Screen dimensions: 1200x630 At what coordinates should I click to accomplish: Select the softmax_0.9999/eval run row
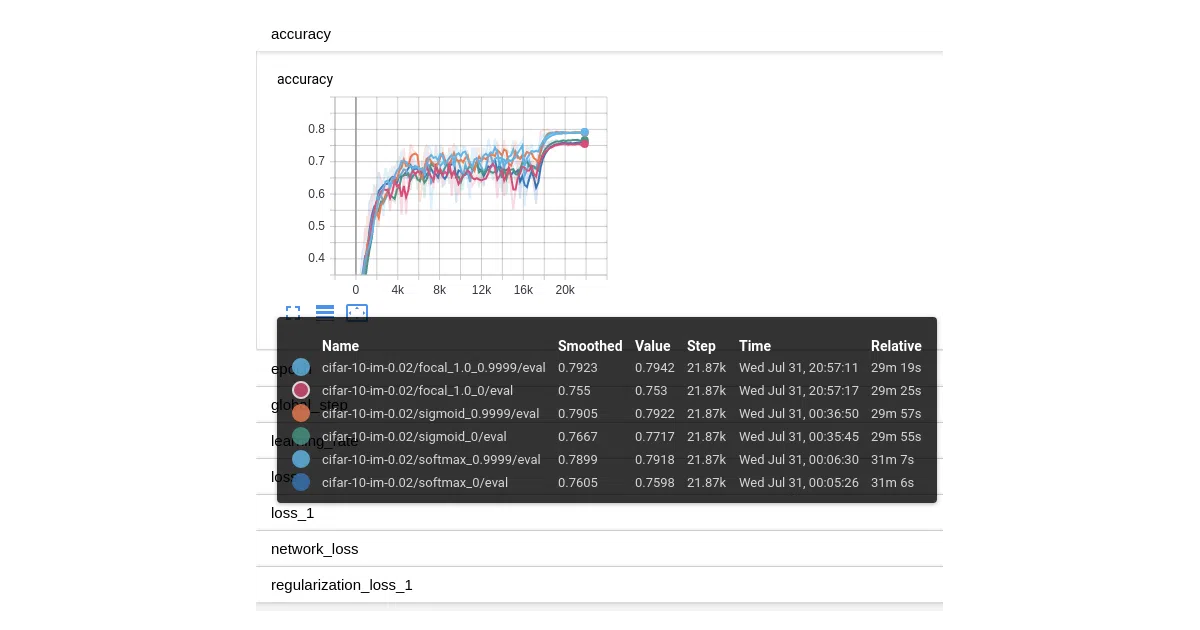(607, 459)
